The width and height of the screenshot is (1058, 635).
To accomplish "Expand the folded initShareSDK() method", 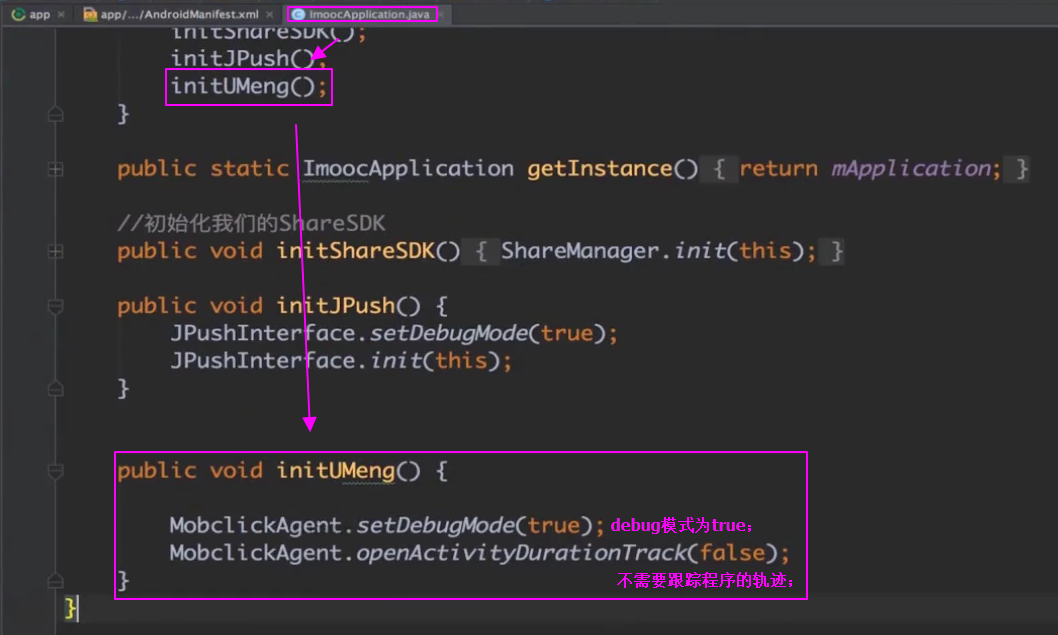I will tap(56, 252).
